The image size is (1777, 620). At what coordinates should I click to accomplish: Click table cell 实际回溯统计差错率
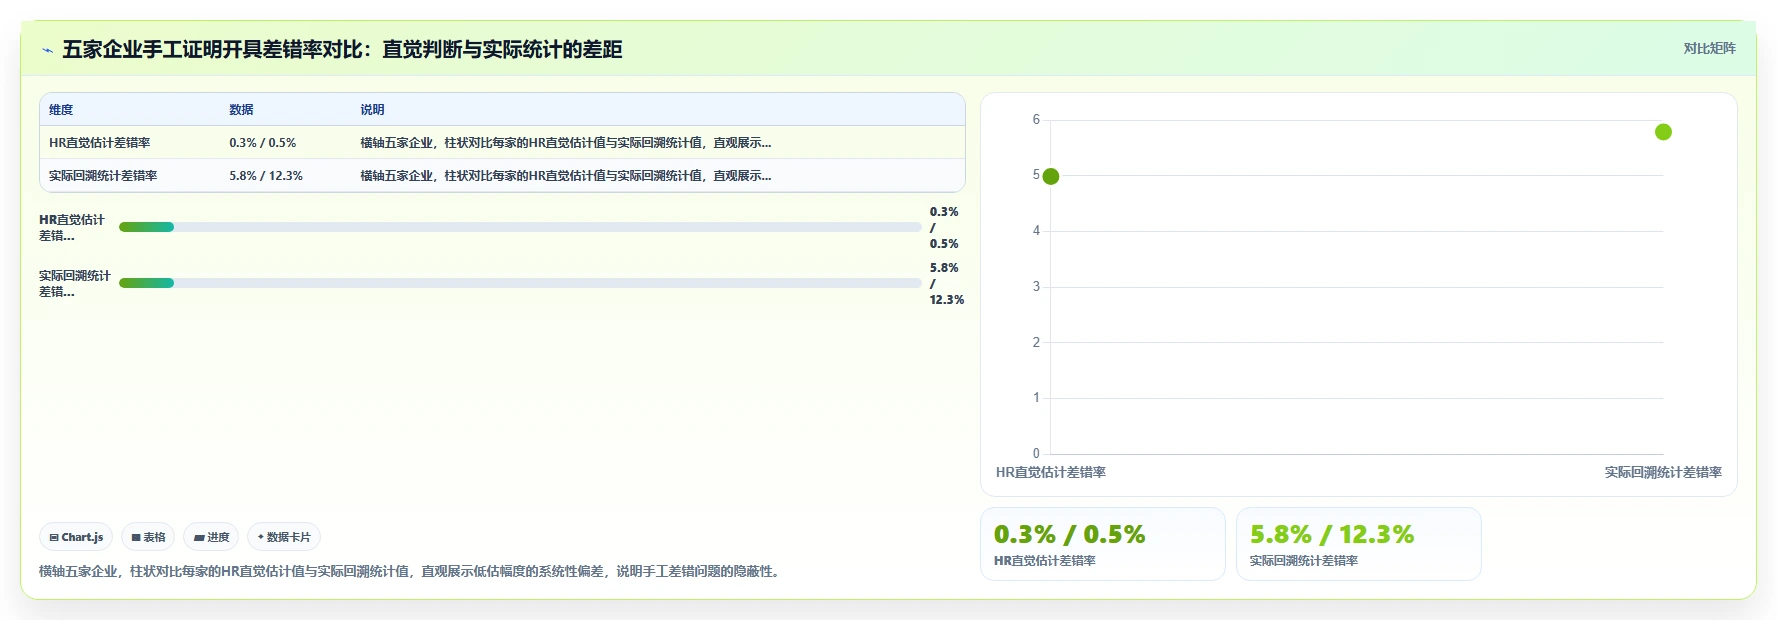tap(103, 176)
